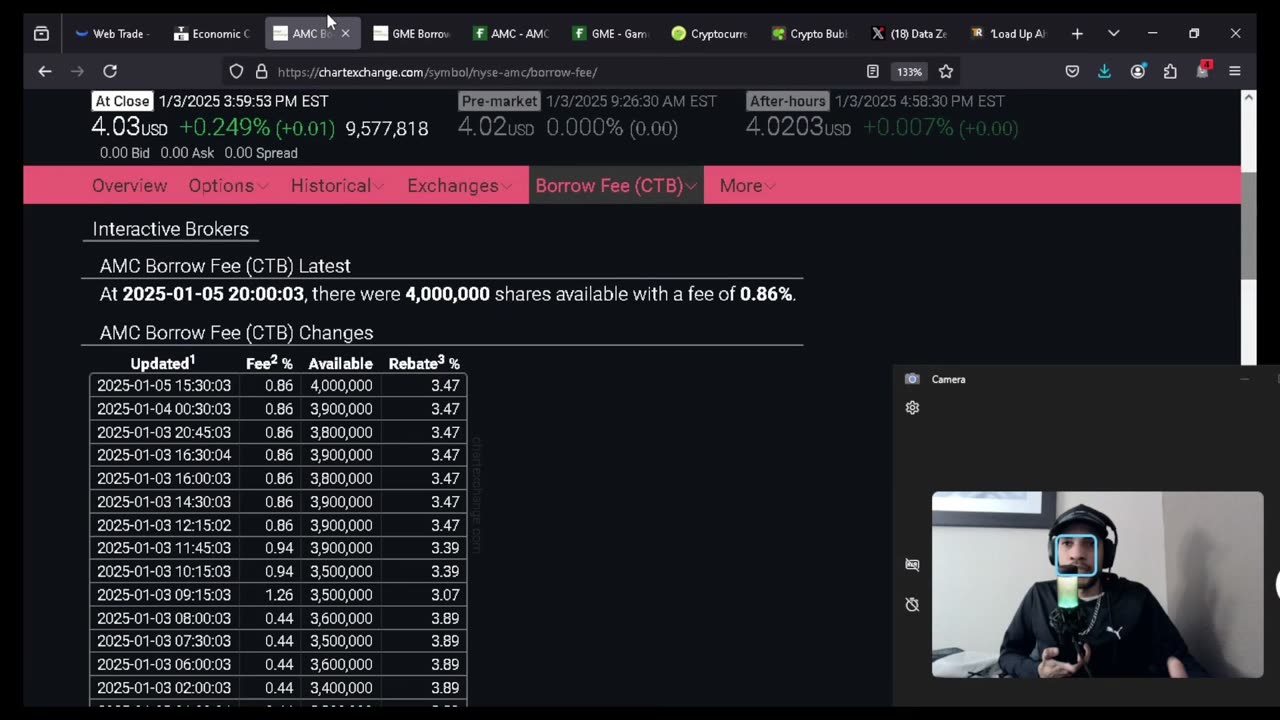Switch to Cryptocurrency tab
This screenshot has height=720, width=1280.
pos(710,34)
